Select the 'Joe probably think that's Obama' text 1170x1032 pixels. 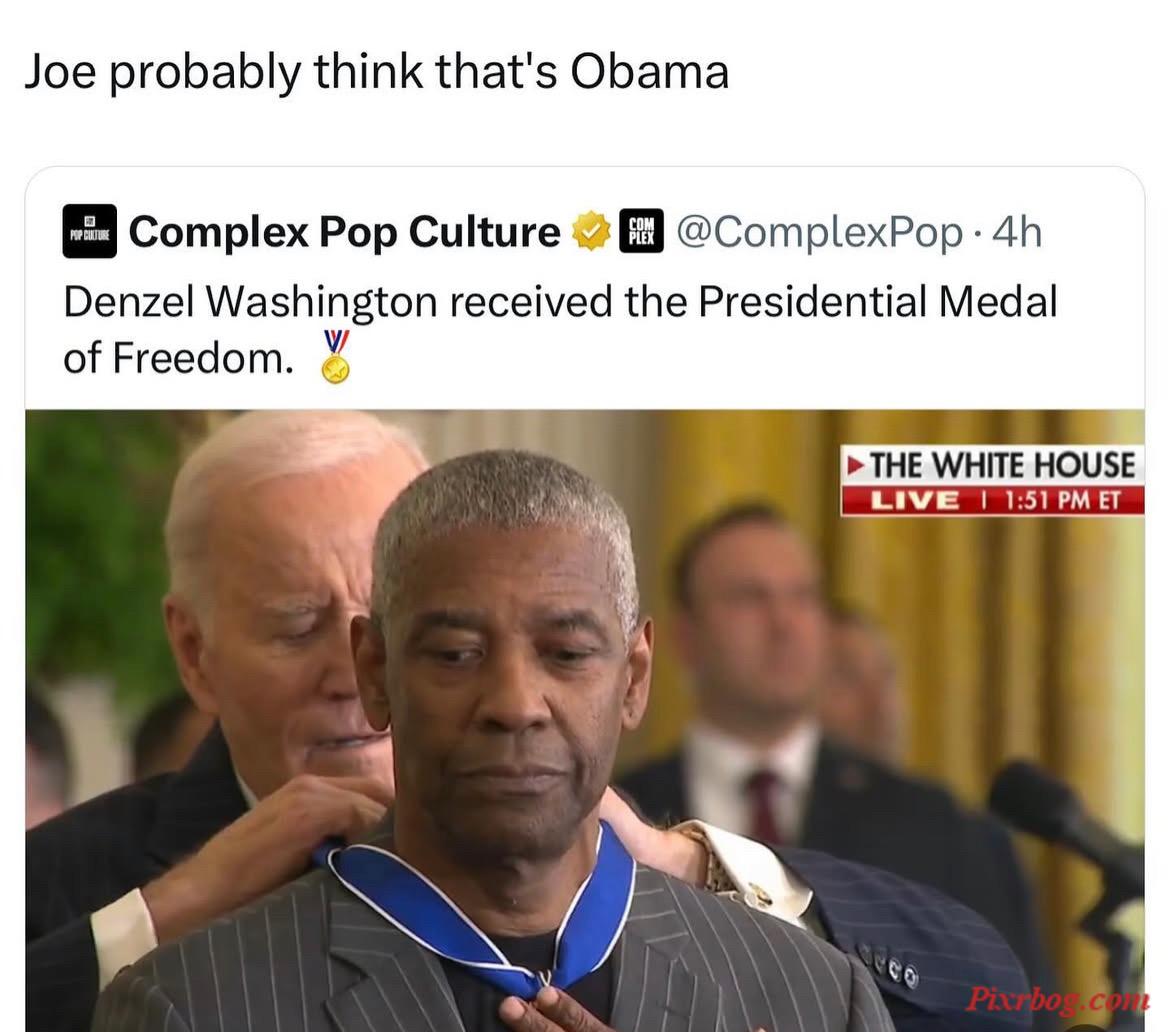(x=377, y=72)
